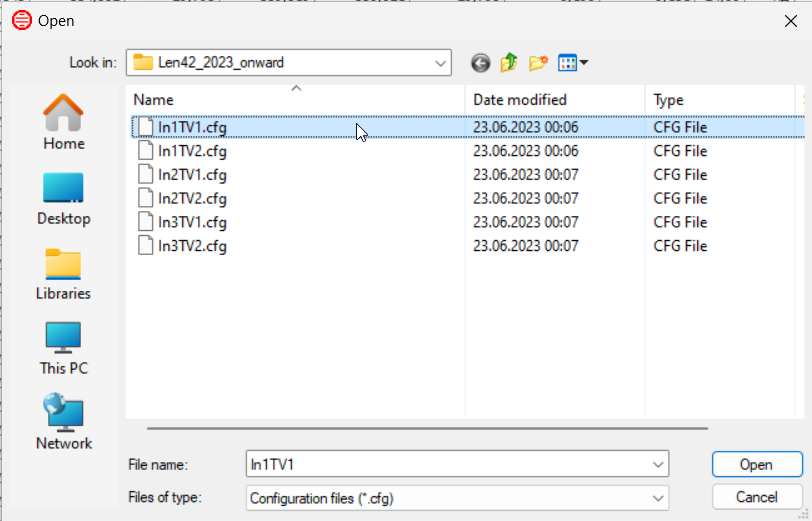The height and width of the screenshot is (521, 812).
Task: Open the View menu icon
Action: (x=573, y=63)
